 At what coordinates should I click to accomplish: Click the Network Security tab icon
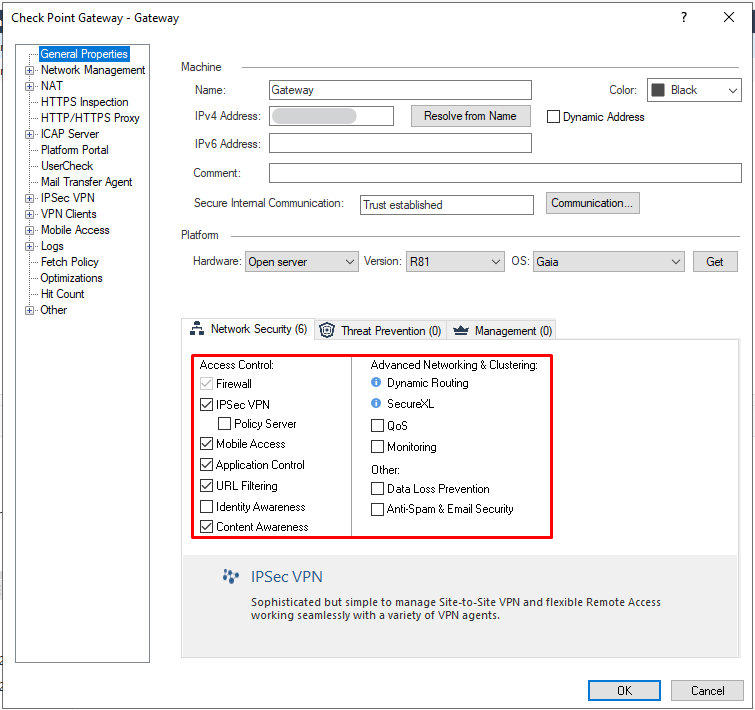point(197,329)
